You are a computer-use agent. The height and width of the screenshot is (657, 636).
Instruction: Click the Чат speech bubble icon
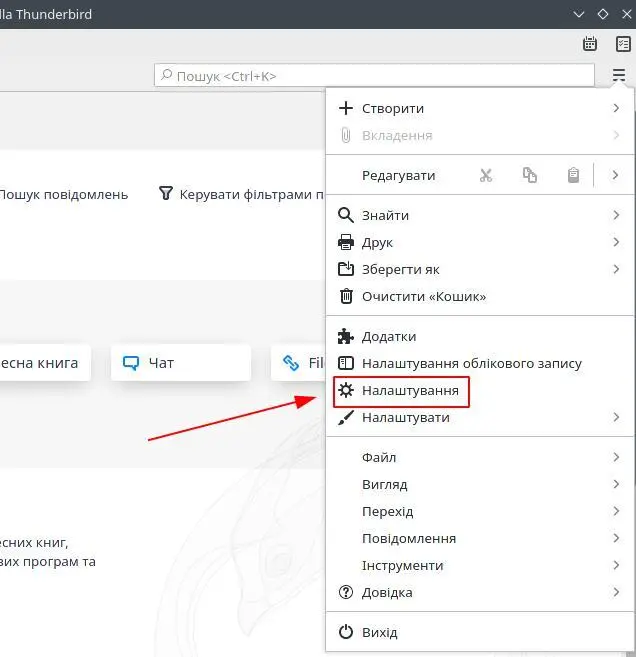[x=131, y=363]
